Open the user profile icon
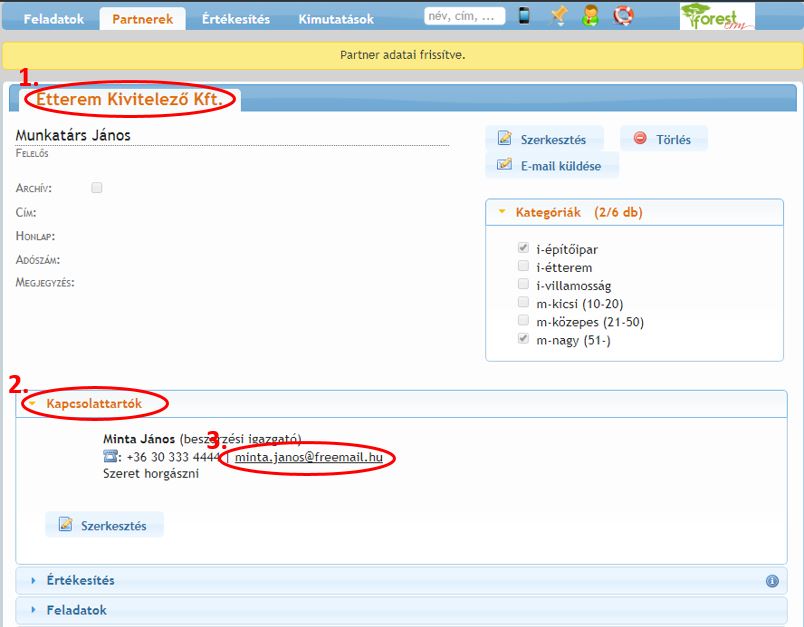 coord(591,16)
